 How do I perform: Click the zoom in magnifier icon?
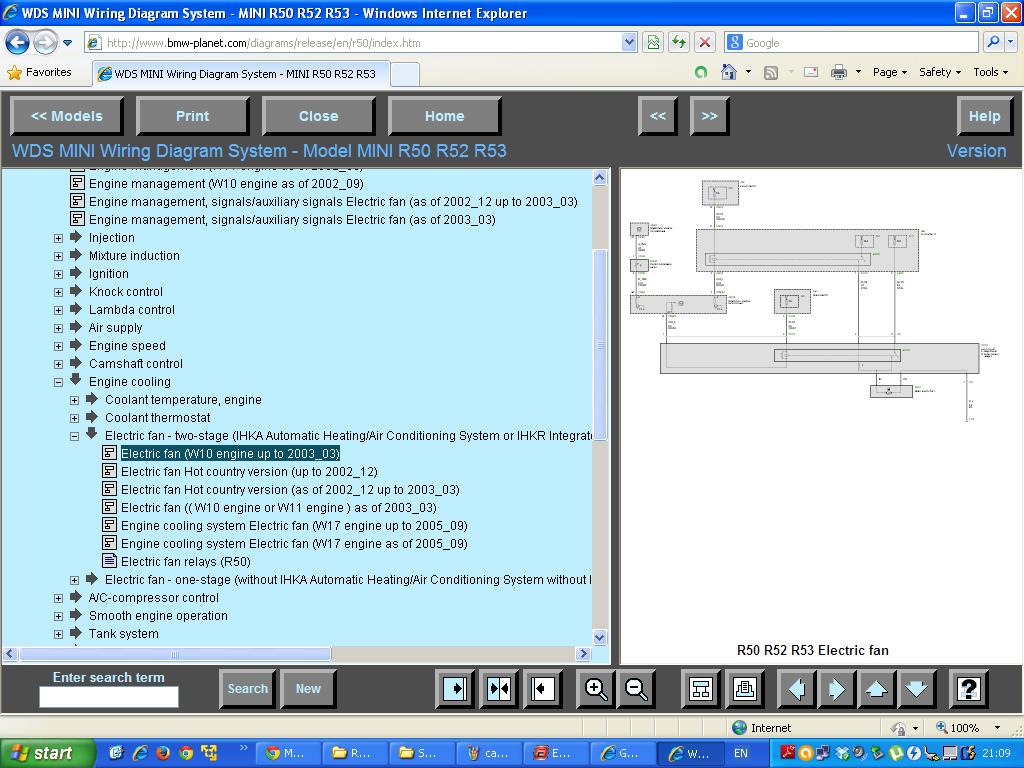click(596, 689)
